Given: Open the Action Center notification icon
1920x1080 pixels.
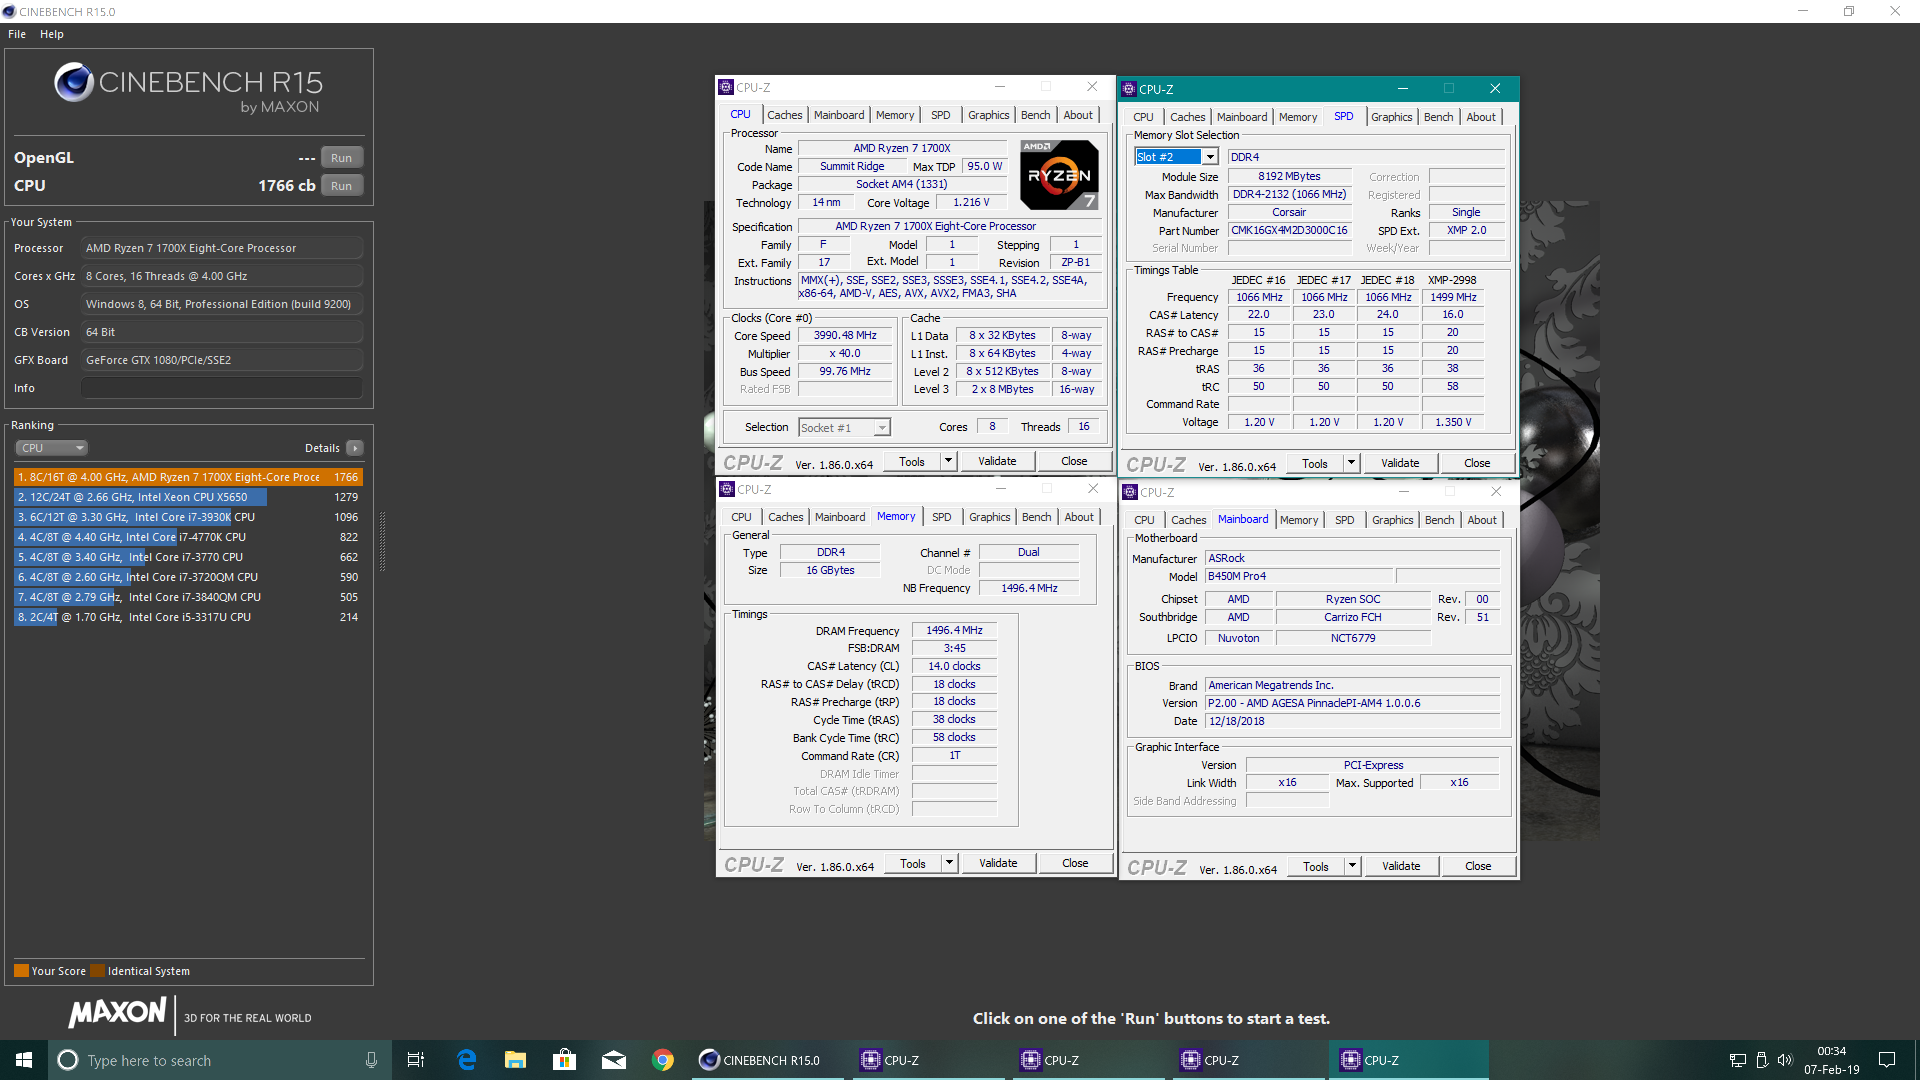Looking at the screenshot, I should (x=1887, y=1060).
